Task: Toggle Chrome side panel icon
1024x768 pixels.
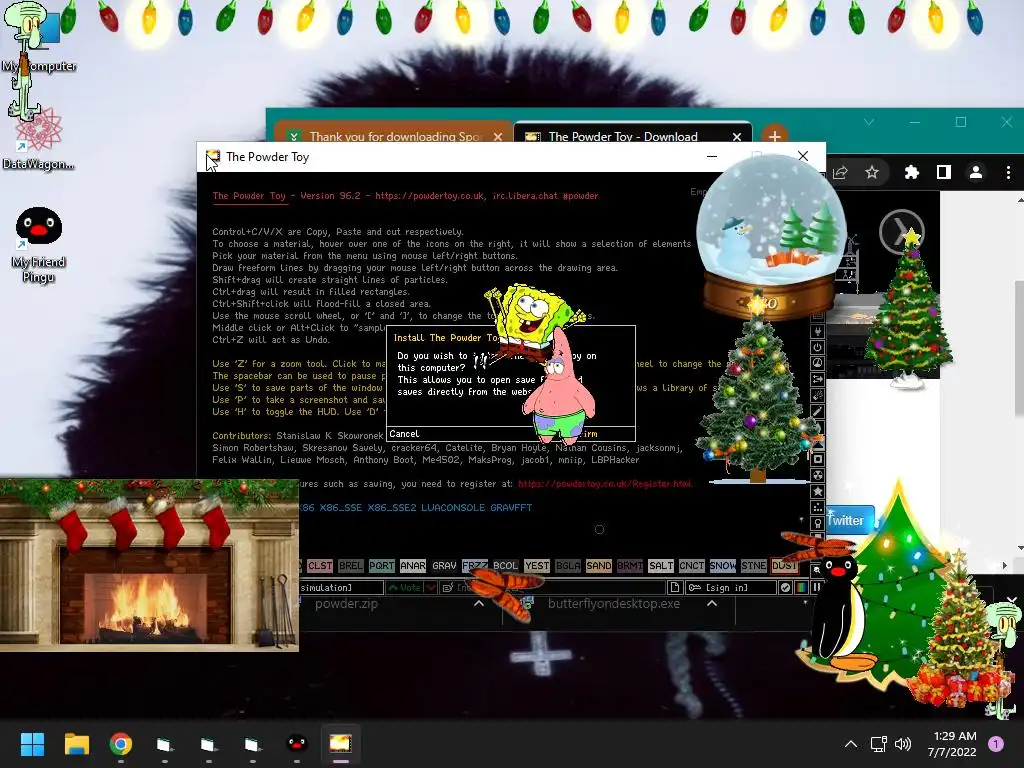Action: coord(944,172)
